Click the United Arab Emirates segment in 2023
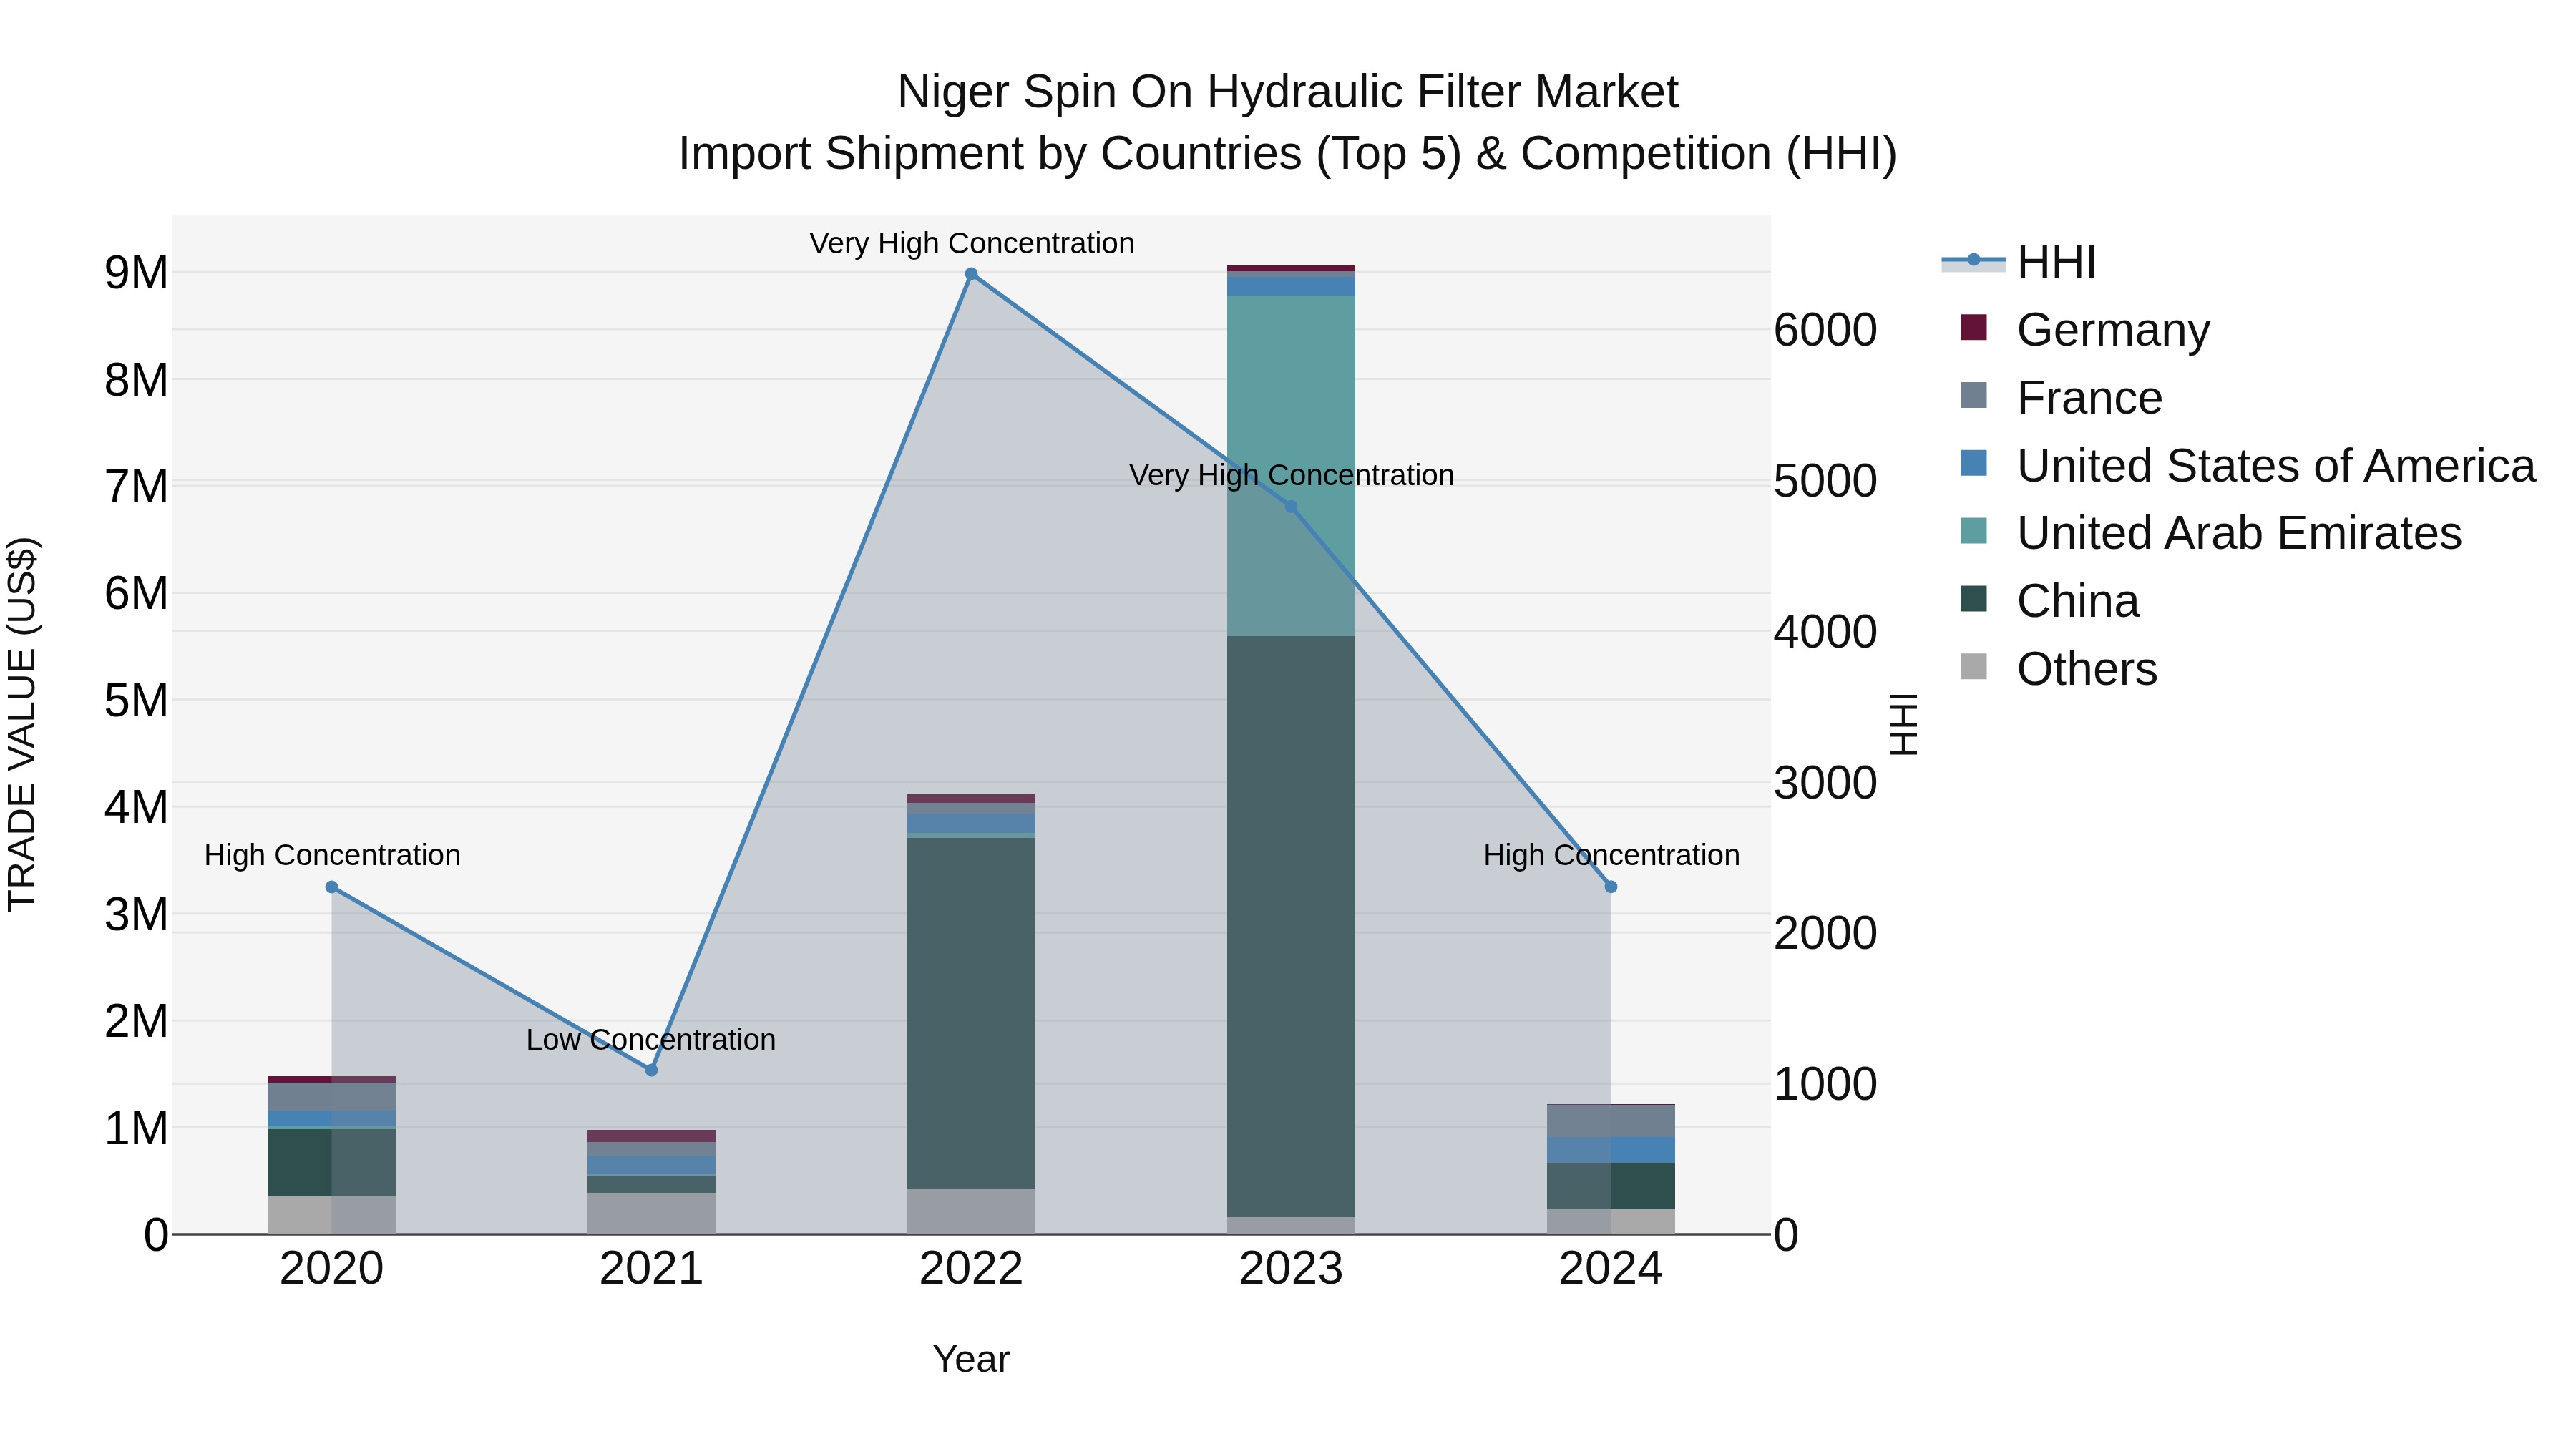Viewport: 2576px width, 1449px height. [1291, 466]
